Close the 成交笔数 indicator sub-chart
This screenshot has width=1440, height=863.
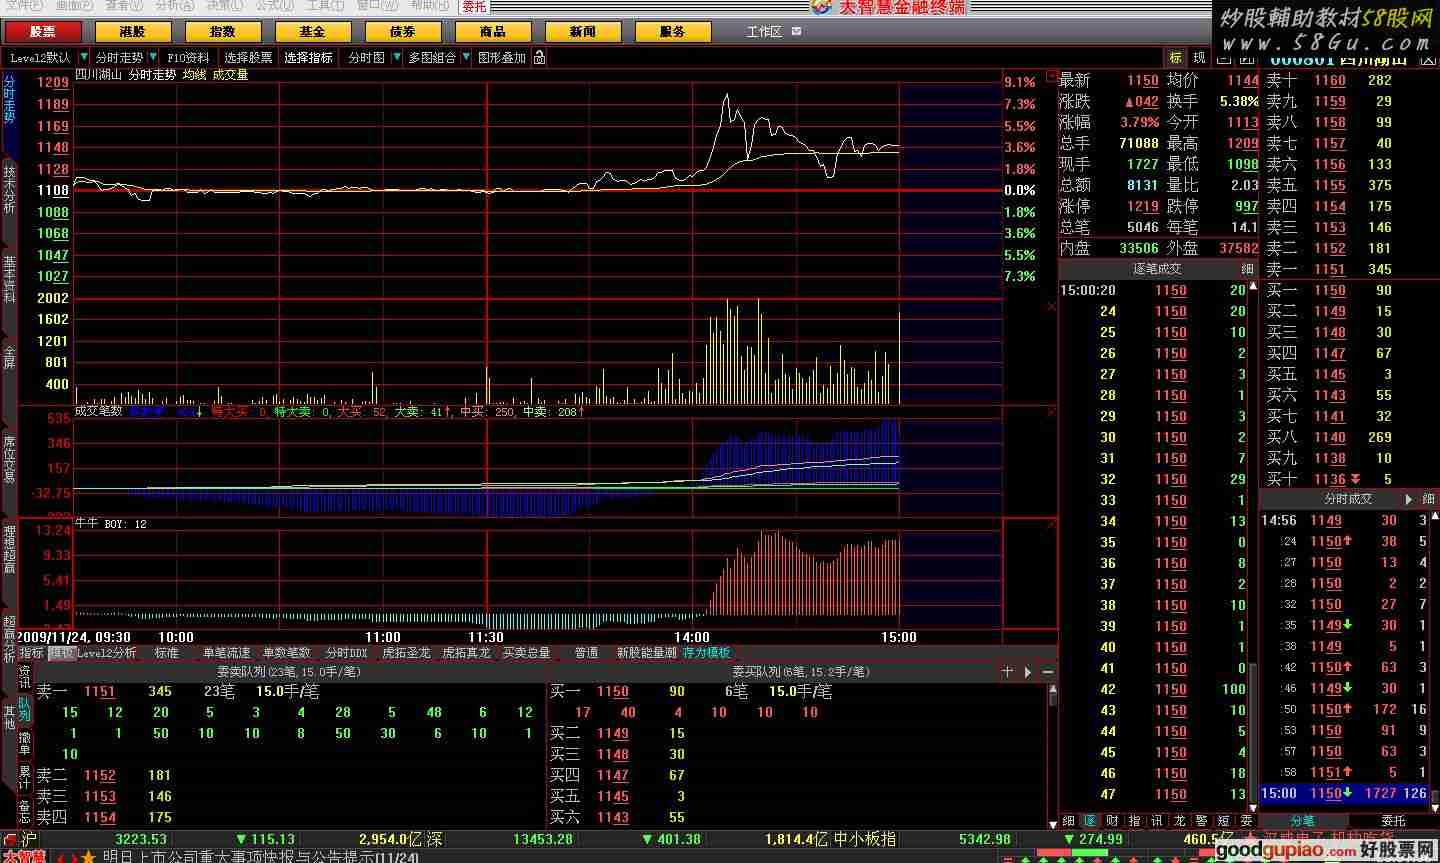(x=1051, y=412)
